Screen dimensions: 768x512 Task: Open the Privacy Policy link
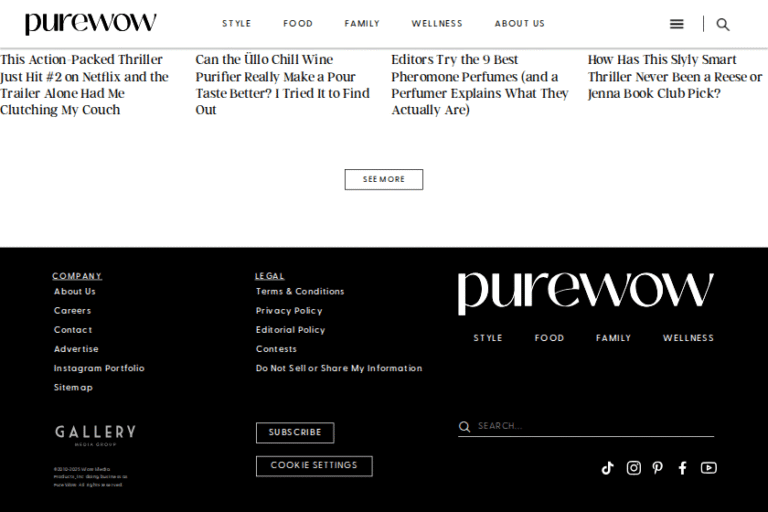(x=289, y=311)
